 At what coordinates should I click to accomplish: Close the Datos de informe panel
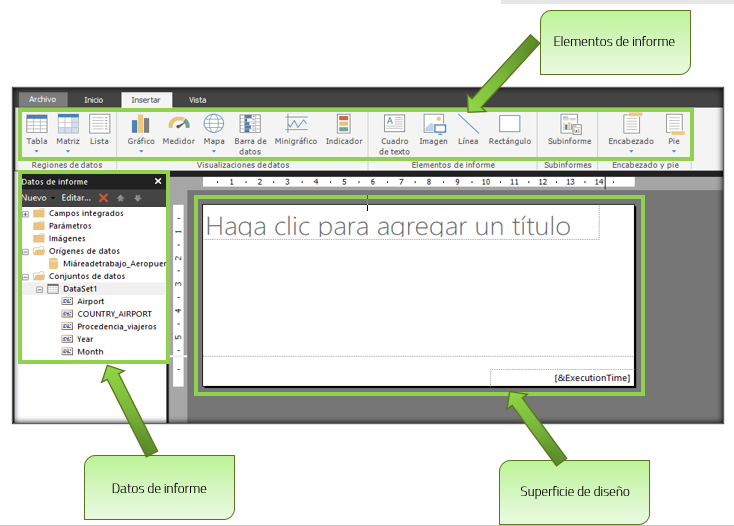[158, 181]
